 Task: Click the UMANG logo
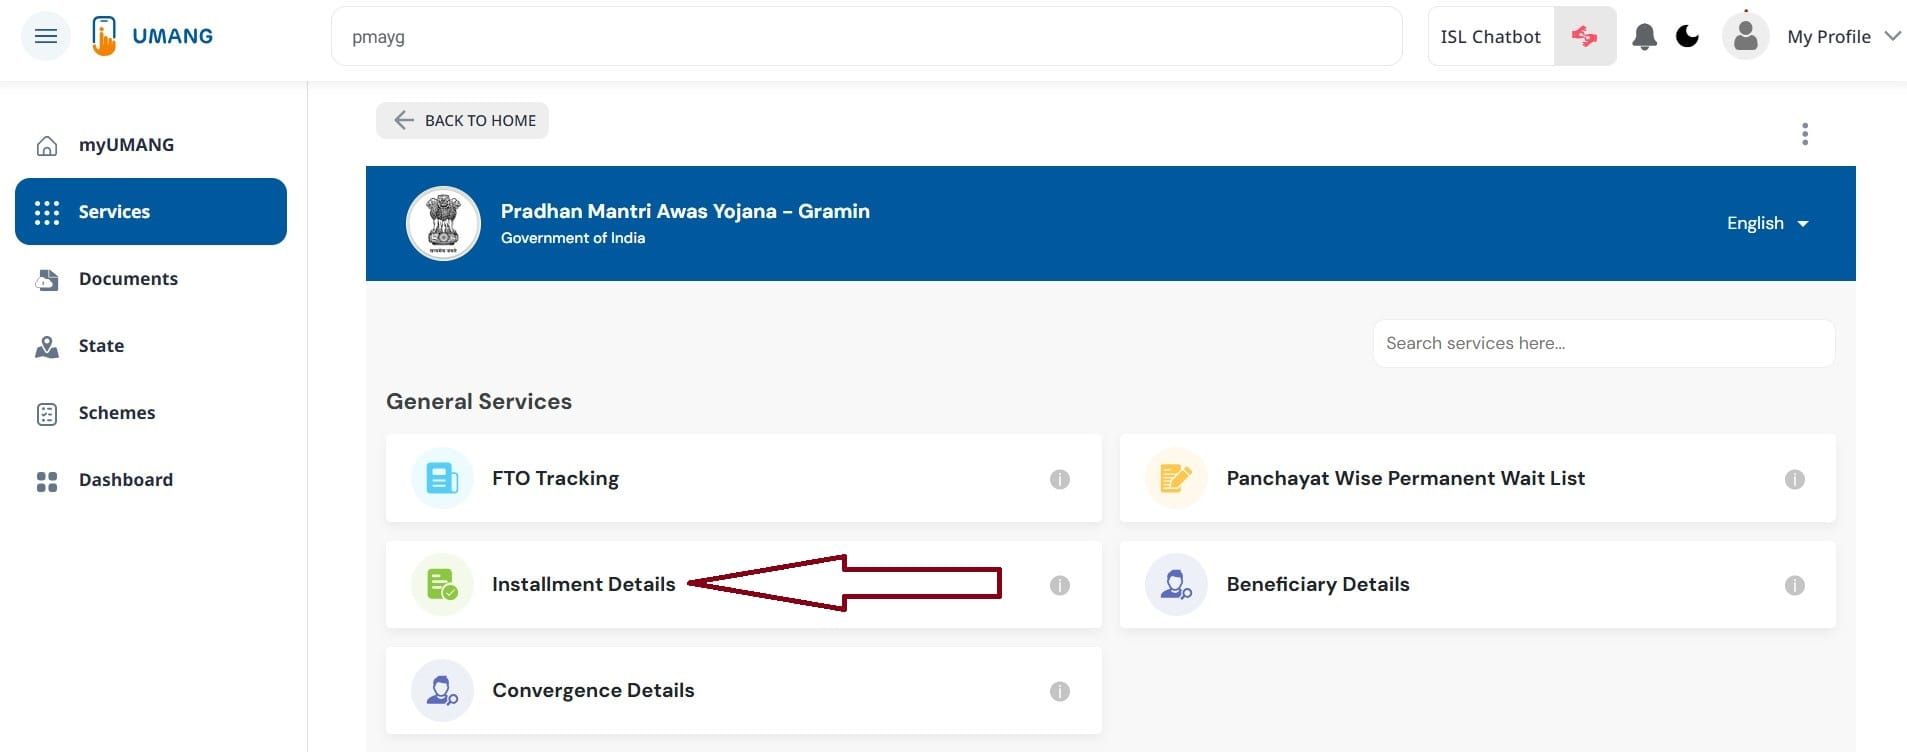[152, 36]
